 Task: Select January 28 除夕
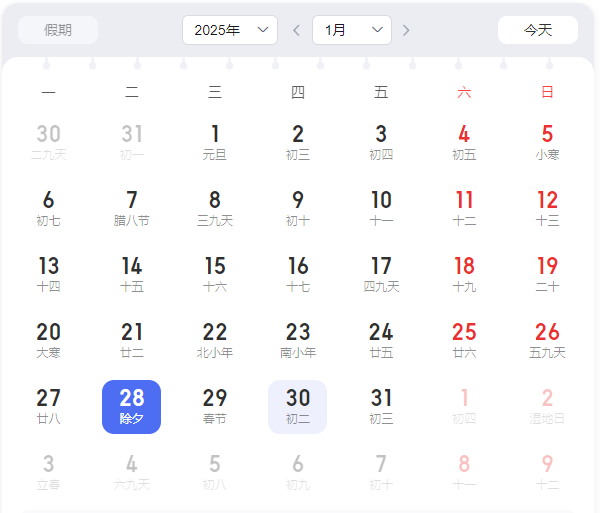pyautogui.click(x=132, y=407)
